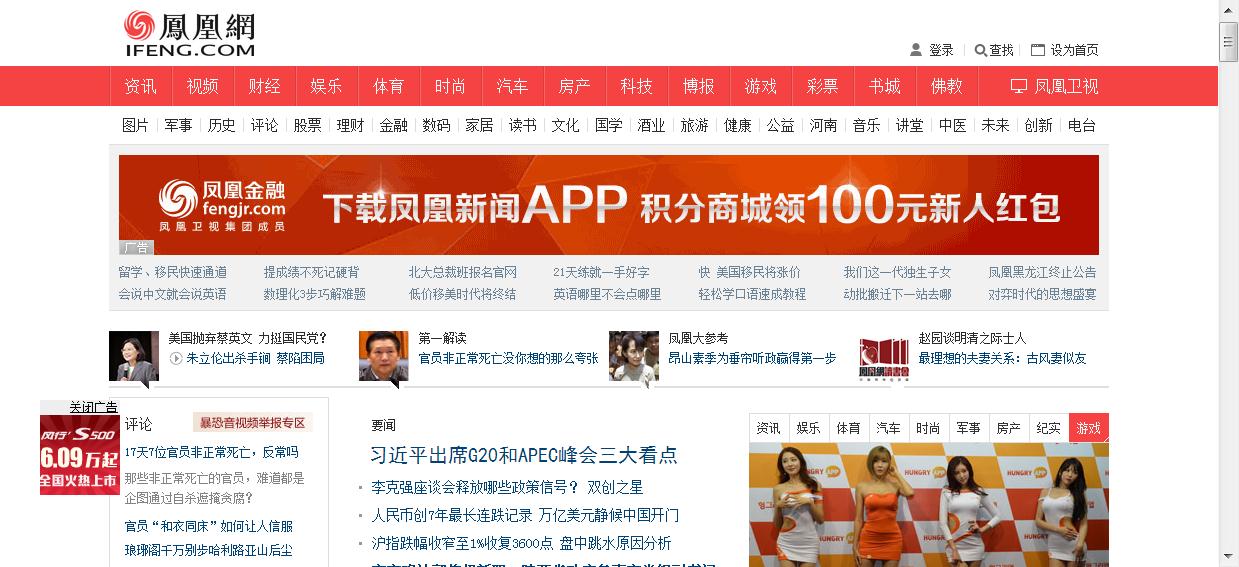Click the ifeng.com phoenix logo
1239x567 pixels.
click(x=189, y=33)
